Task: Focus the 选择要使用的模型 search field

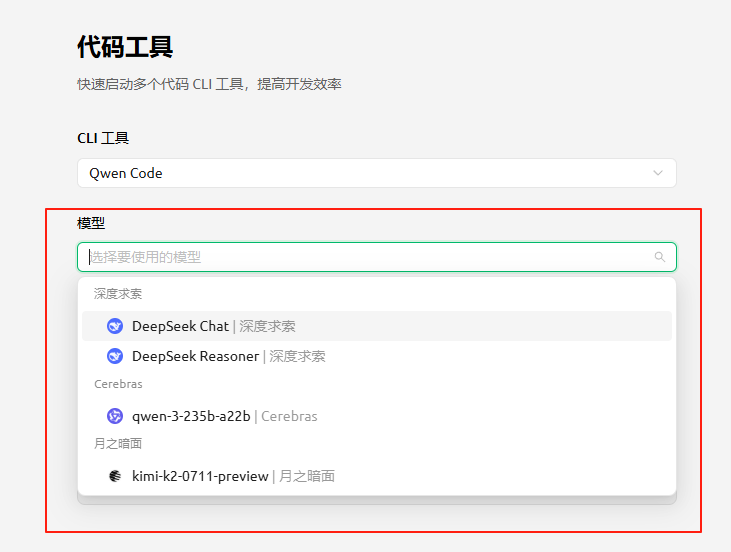Action: pos(377,257)
